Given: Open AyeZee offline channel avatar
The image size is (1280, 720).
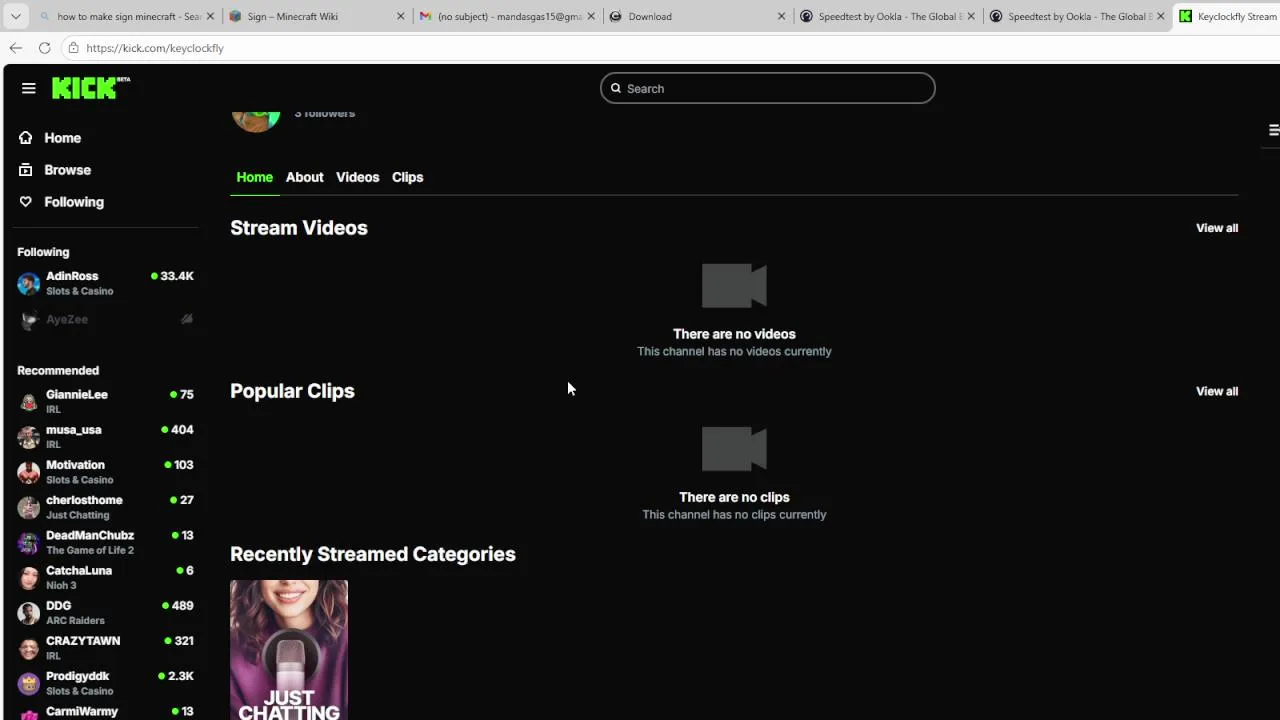Looking at the screenshot, I should pos(29,320).
